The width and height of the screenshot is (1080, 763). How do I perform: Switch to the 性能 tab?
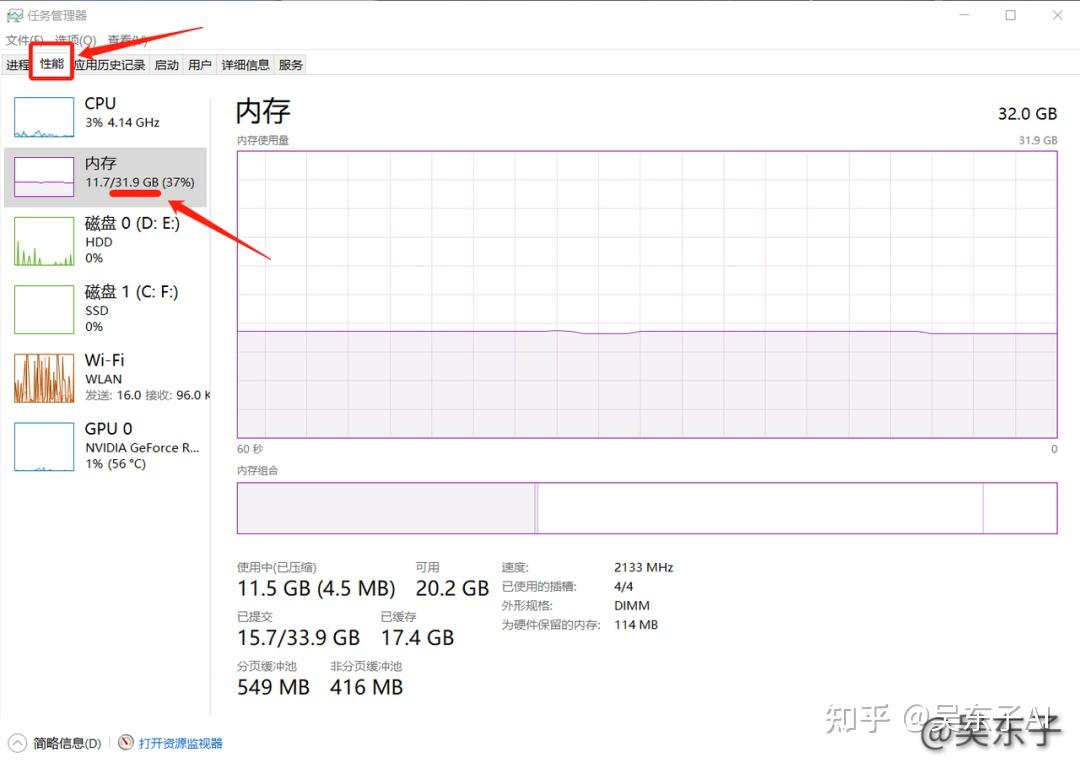point(52,63)
